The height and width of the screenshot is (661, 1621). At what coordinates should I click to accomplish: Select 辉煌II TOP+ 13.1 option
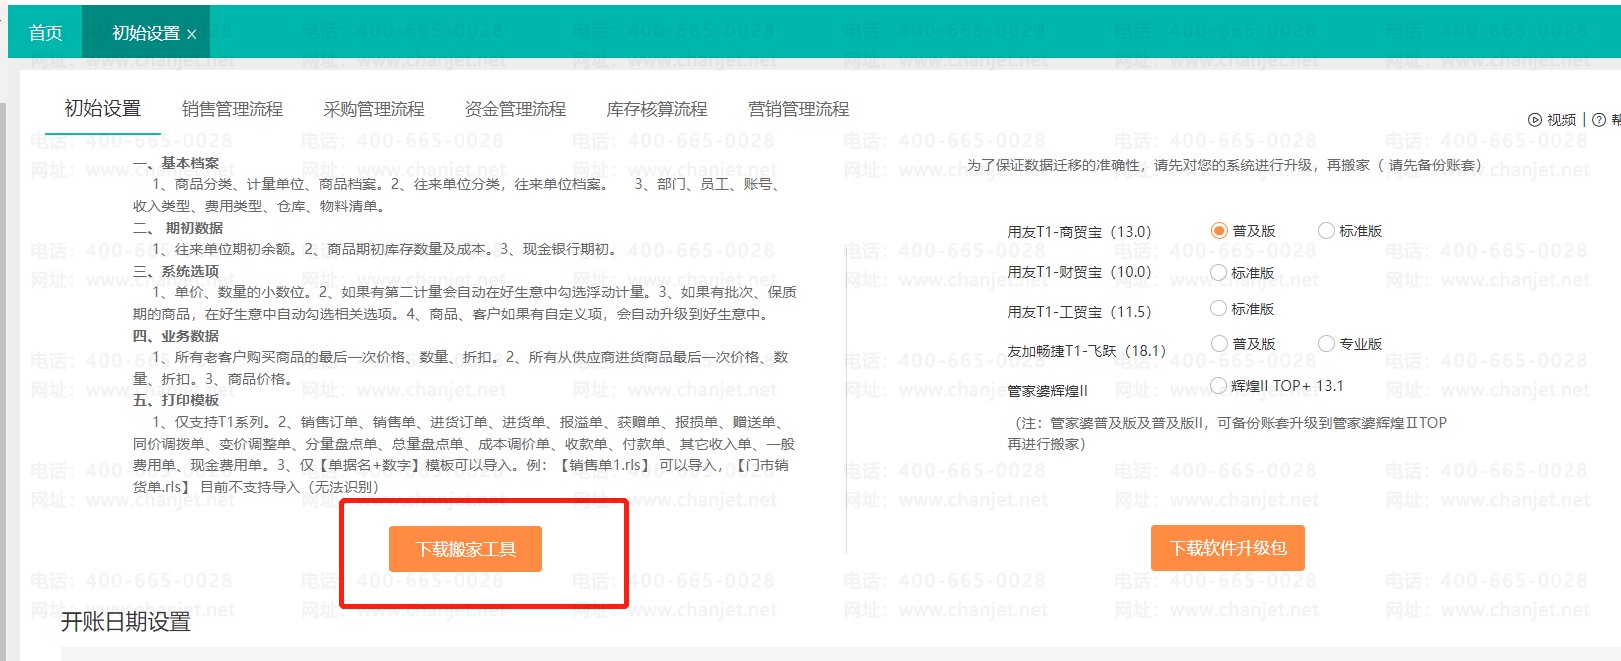(1219, 385)
